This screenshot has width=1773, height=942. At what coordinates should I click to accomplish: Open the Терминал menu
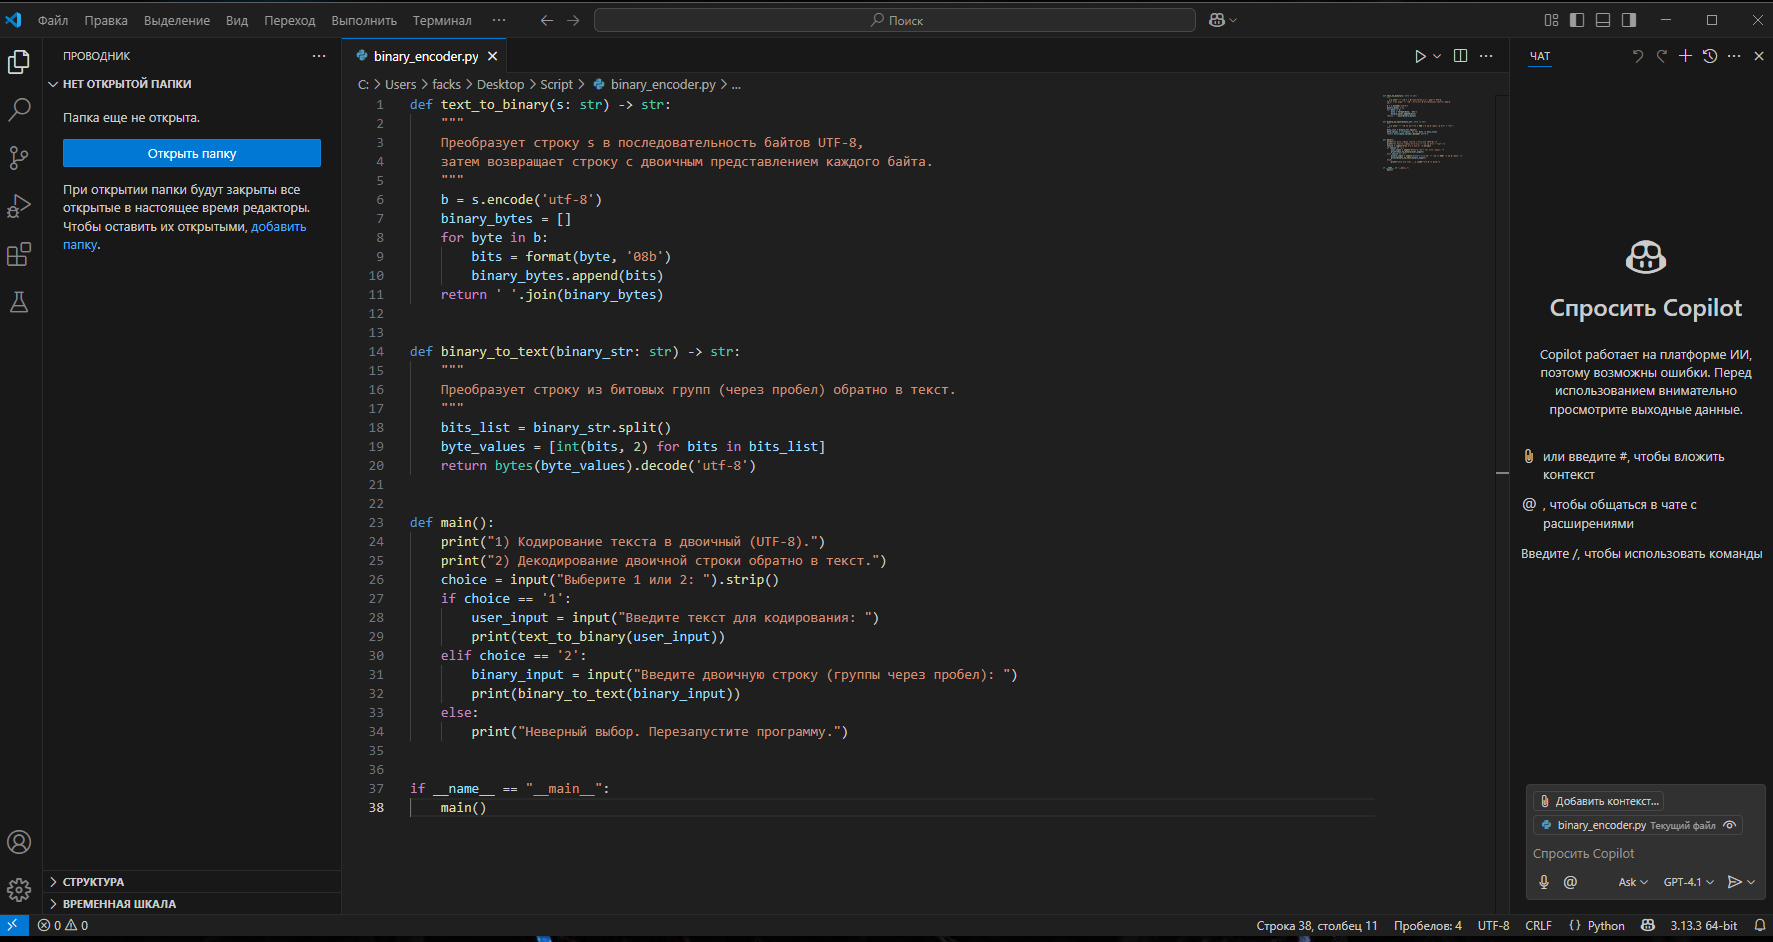click(441, 20)
